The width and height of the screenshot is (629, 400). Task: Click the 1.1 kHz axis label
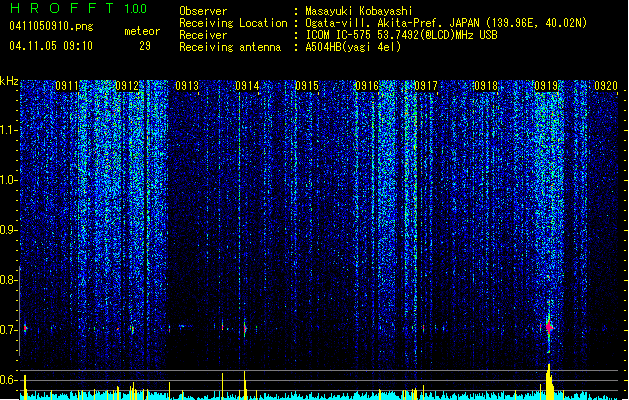8,130
